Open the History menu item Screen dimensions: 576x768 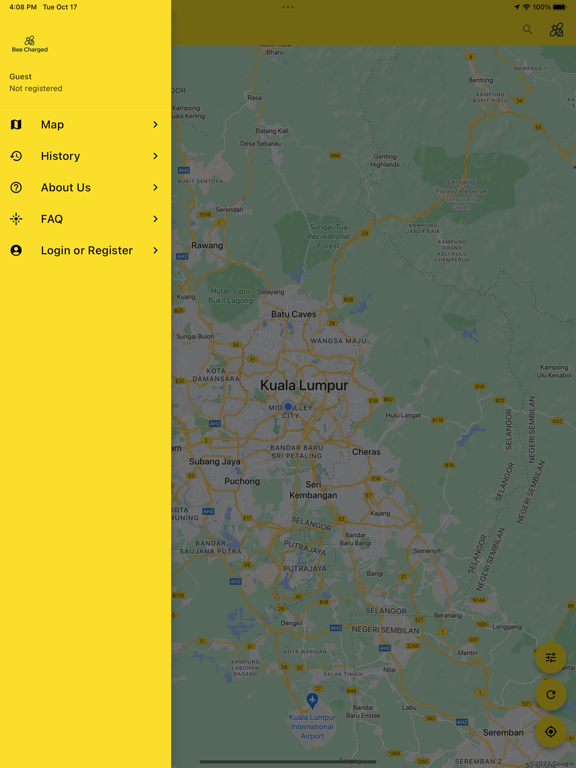pyautogui.click(x=86, y=156)
